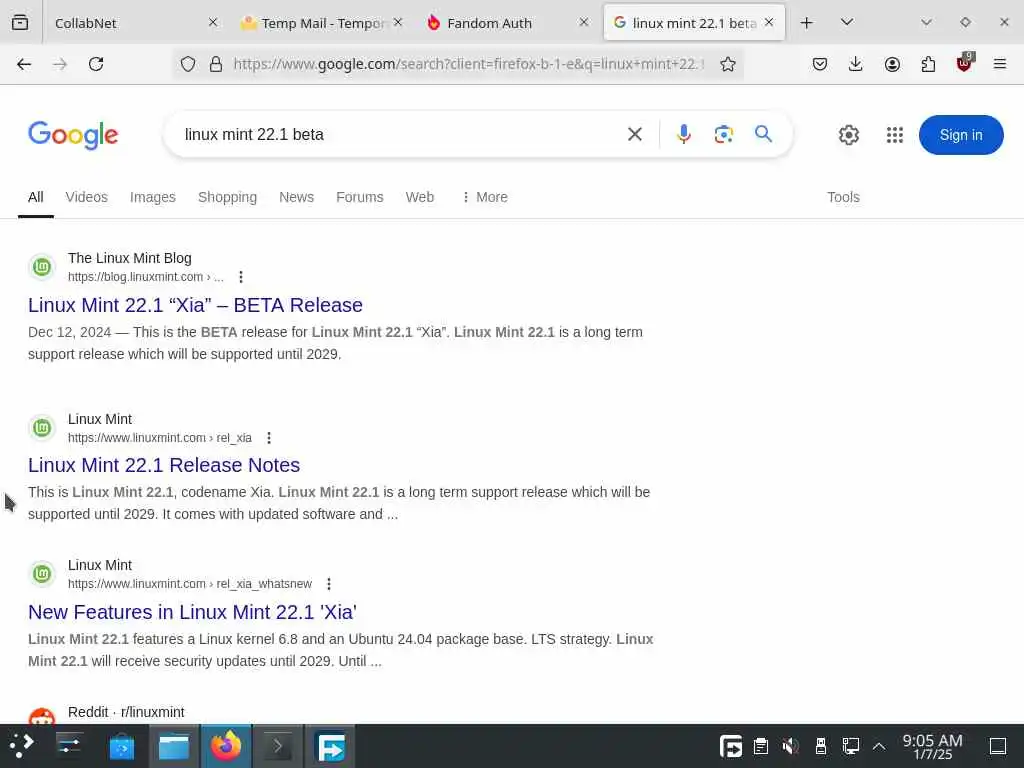This screenshot has width=1024, height=768.
Task: Focus the browser URL address bar
Action: 468,64
